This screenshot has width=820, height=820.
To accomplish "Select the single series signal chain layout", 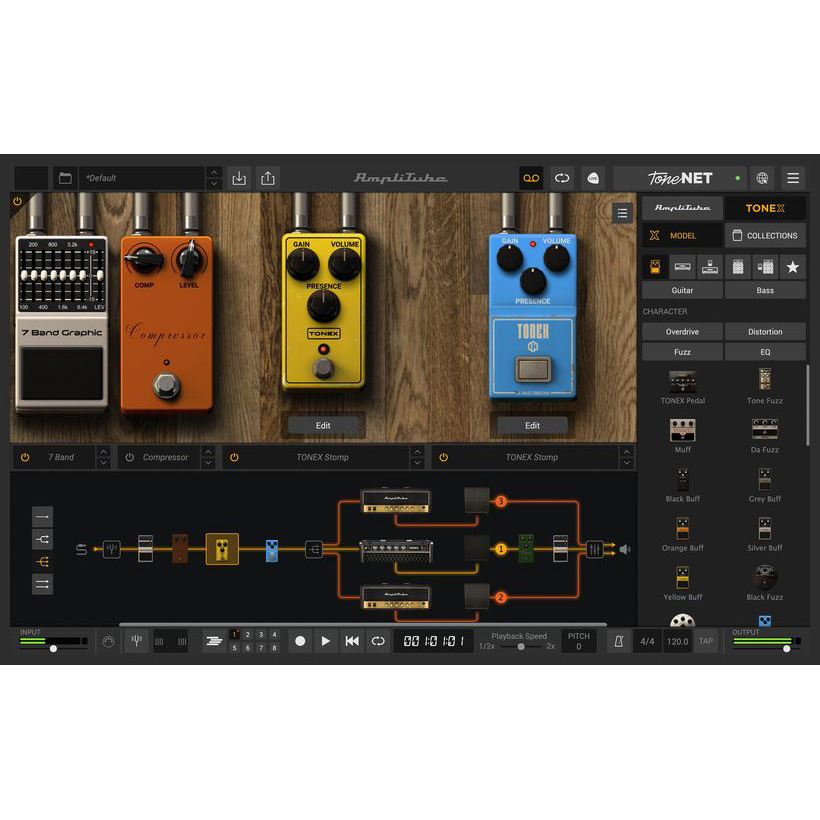I will (42, 516).
